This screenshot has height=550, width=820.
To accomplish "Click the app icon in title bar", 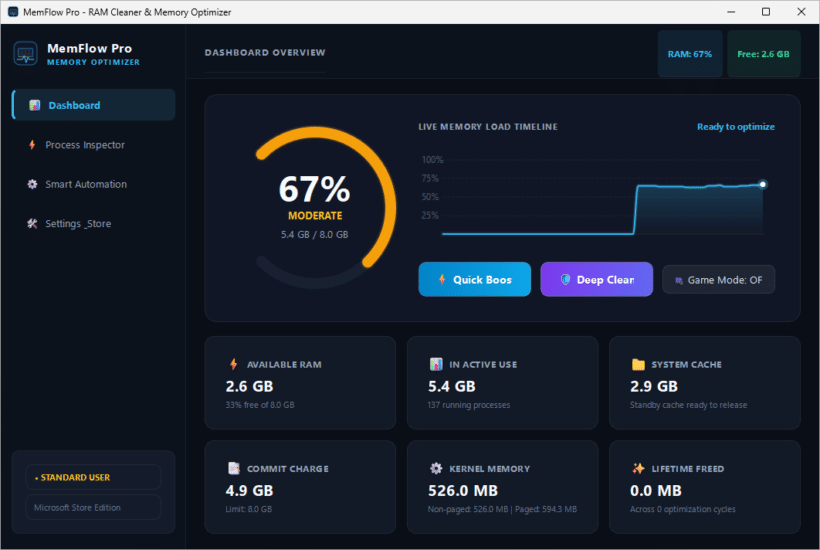I will tap(13, 12).
